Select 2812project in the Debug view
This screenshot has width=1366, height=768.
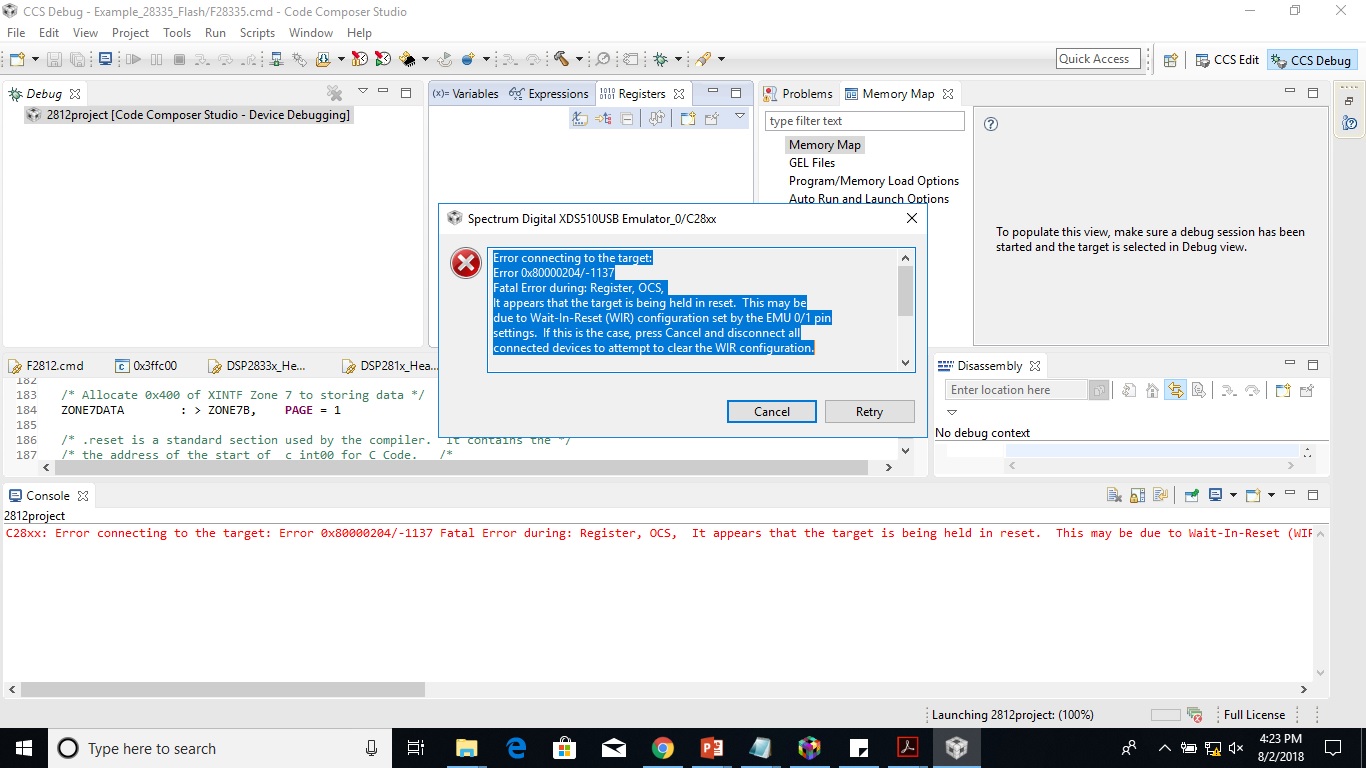point(189,115)
